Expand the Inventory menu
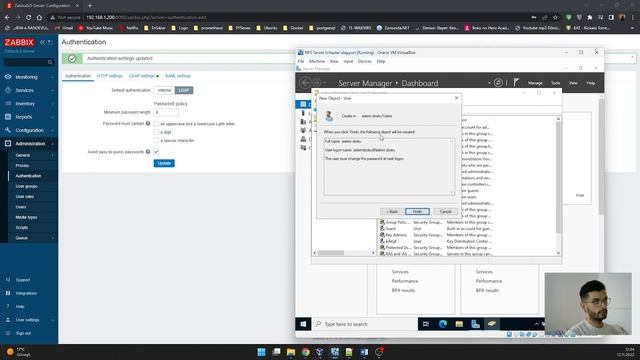This screenshot has width=640, height=360. [29, 104]
